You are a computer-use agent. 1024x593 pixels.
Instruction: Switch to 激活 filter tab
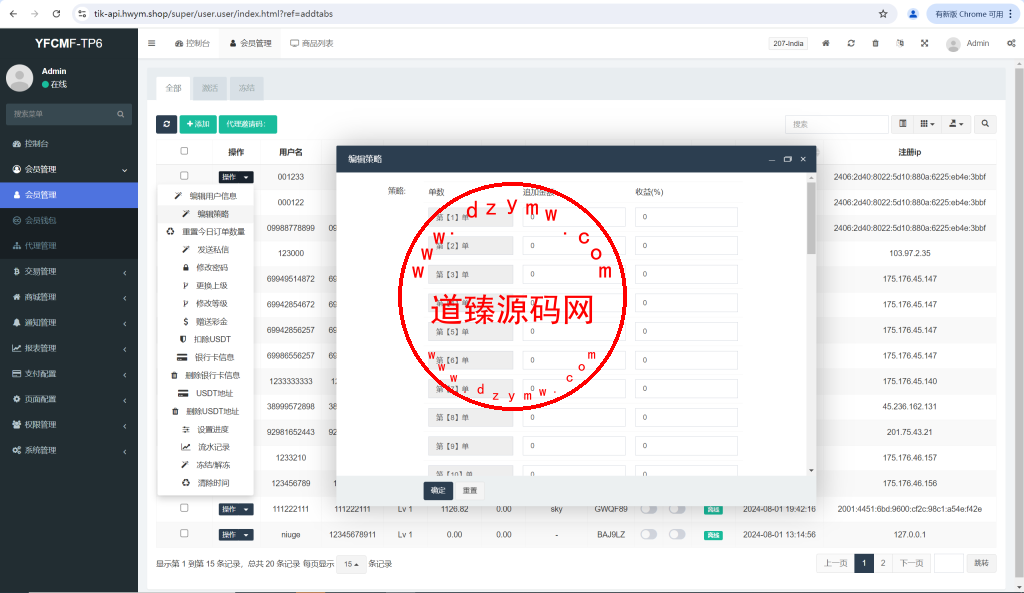pos(210,88)
